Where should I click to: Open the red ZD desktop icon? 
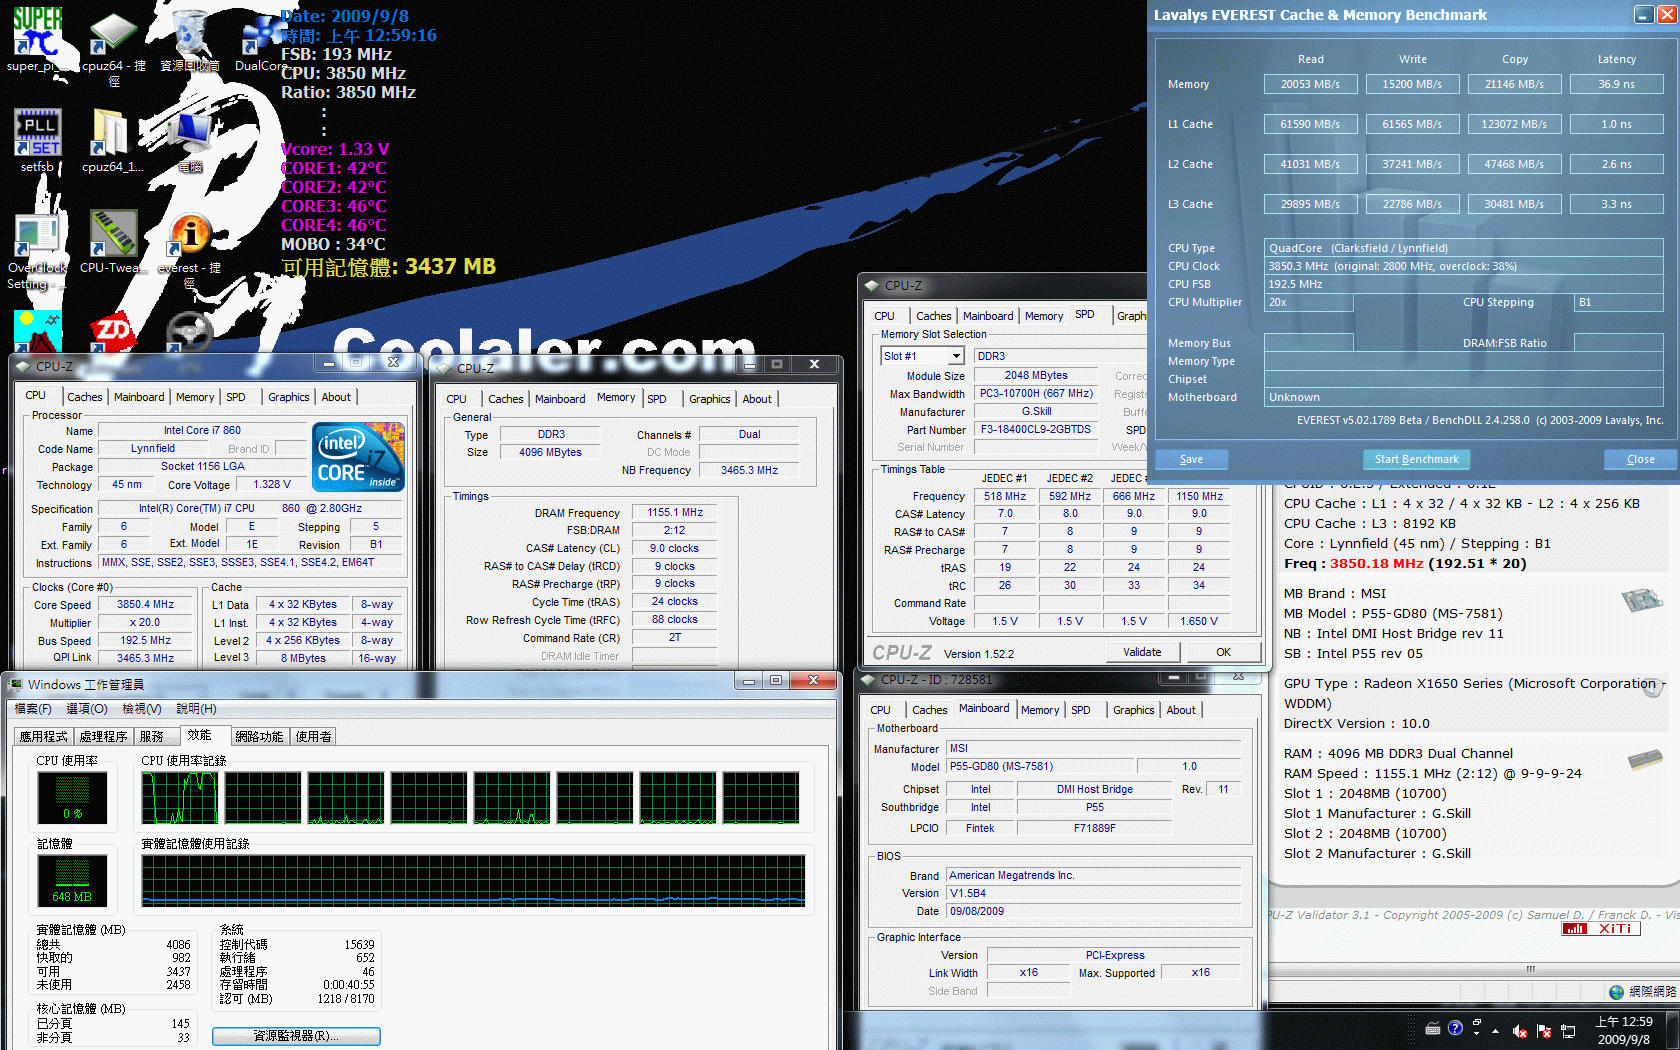coord(112,330)
